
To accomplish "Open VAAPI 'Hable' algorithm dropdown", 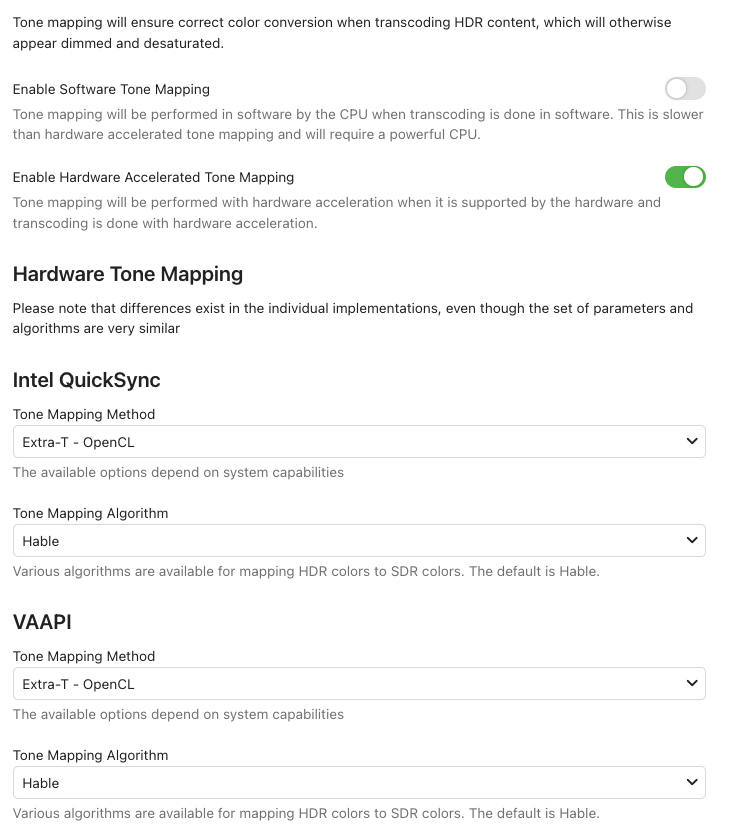I will point(359,783).
